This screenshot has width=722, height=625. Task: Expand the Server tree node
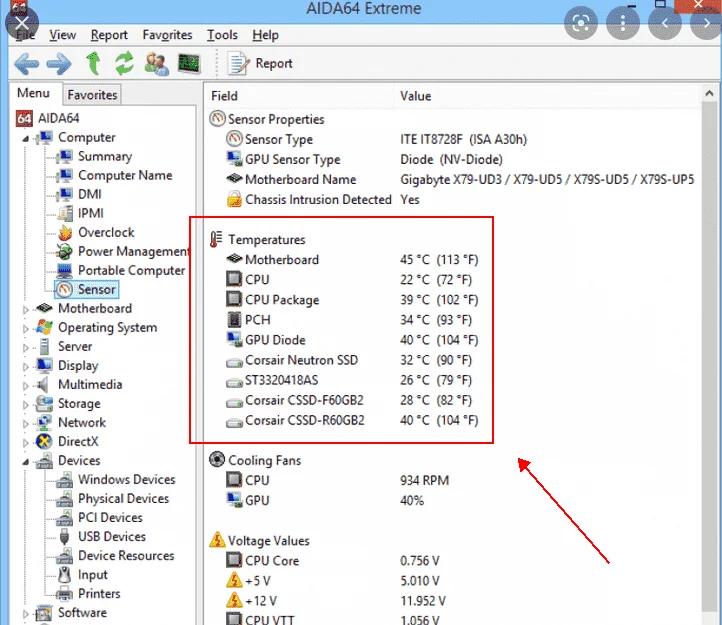tap(26, 348)
